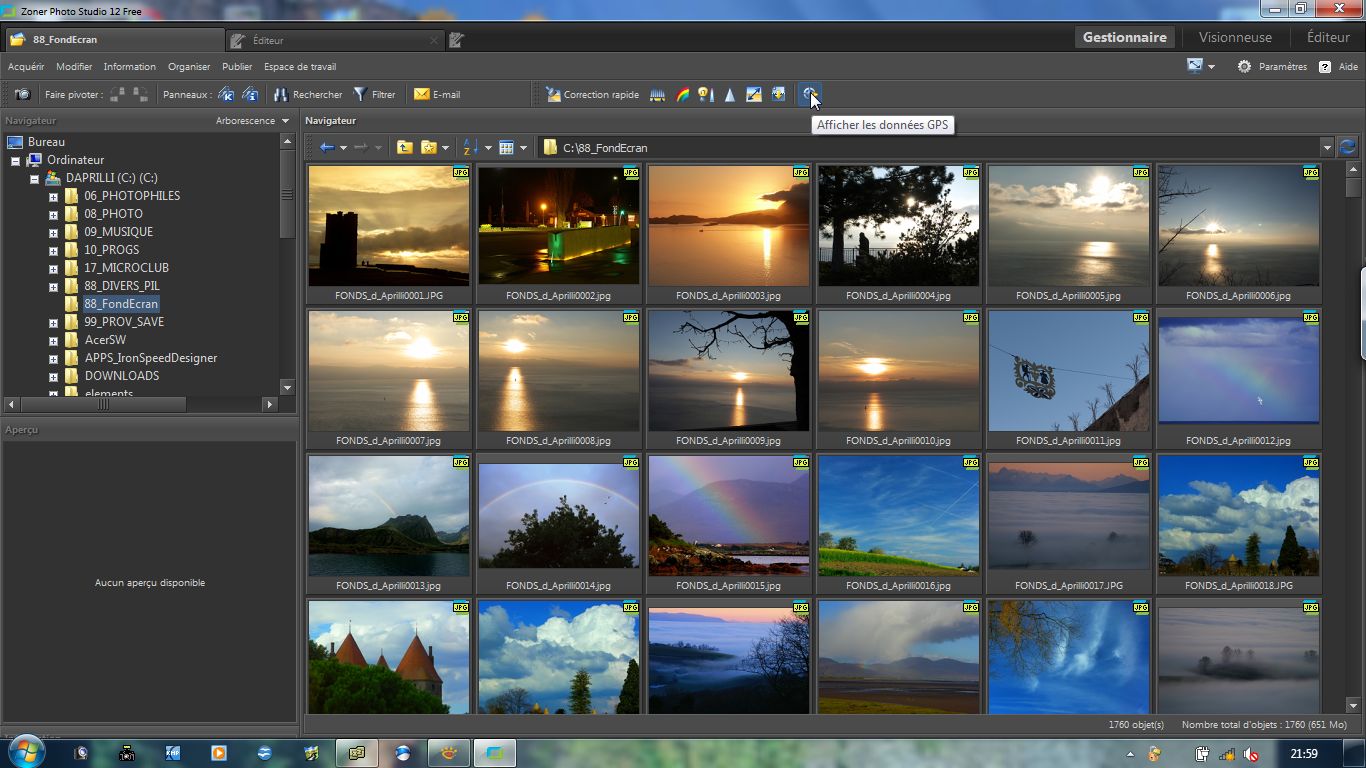Image resolution: width=1366 pixels, height=768 pixels.
Task: Click the sharpen triangle icon in toolbar
Action: coord(730,94)
